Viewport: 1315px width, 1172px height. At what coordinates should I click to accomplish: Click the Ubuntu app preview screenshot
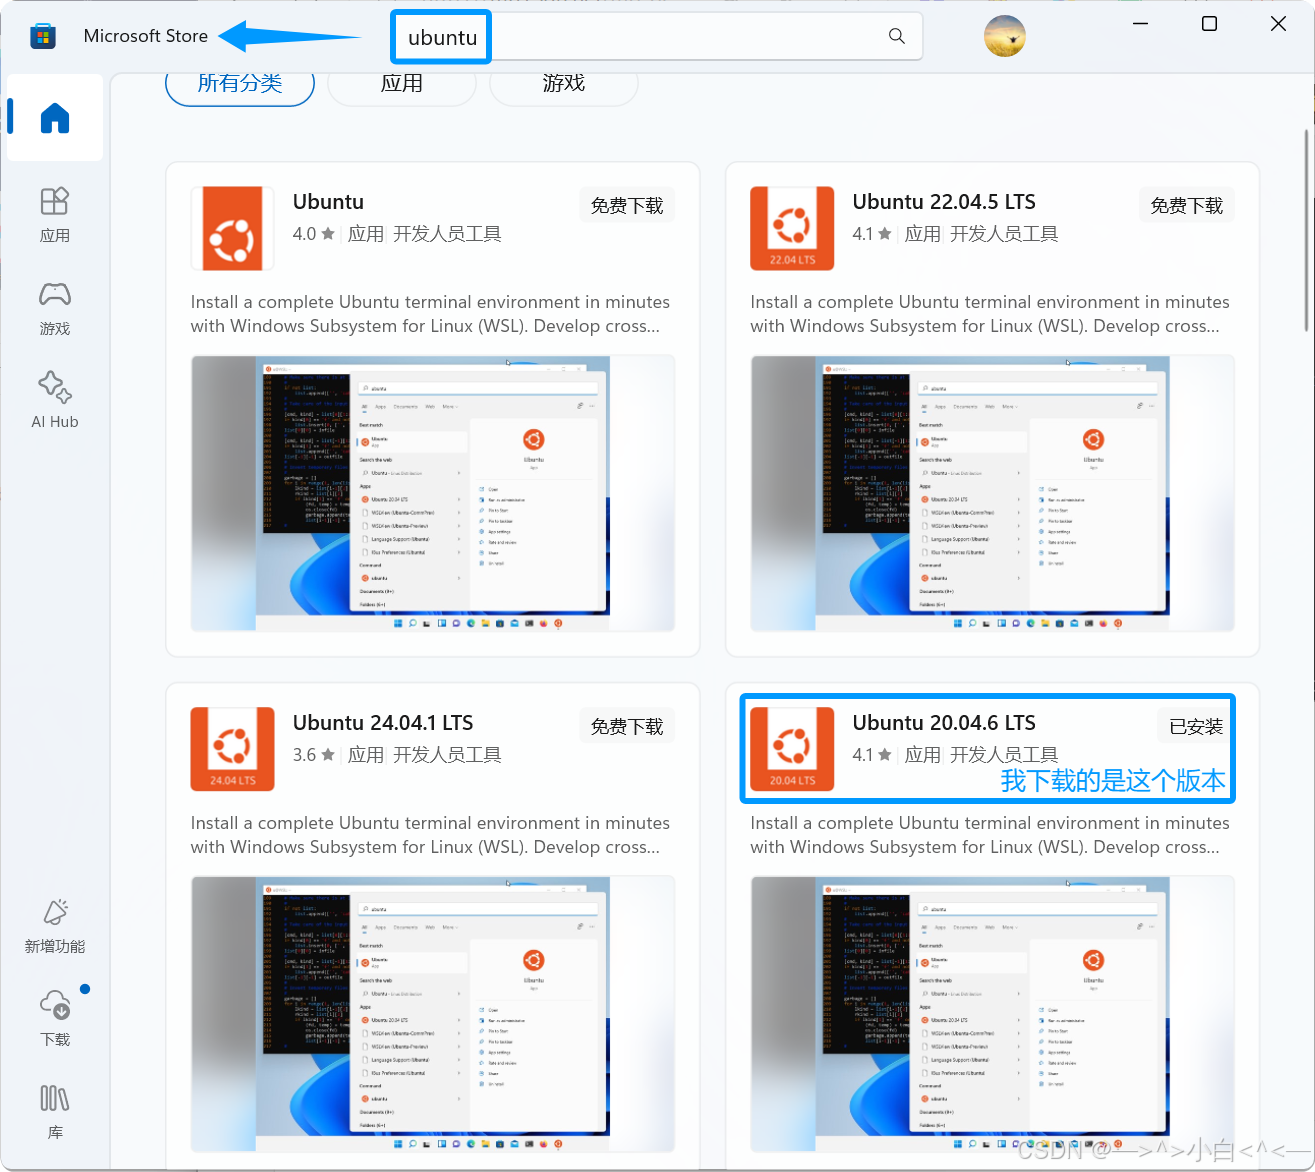pos(433,493)
